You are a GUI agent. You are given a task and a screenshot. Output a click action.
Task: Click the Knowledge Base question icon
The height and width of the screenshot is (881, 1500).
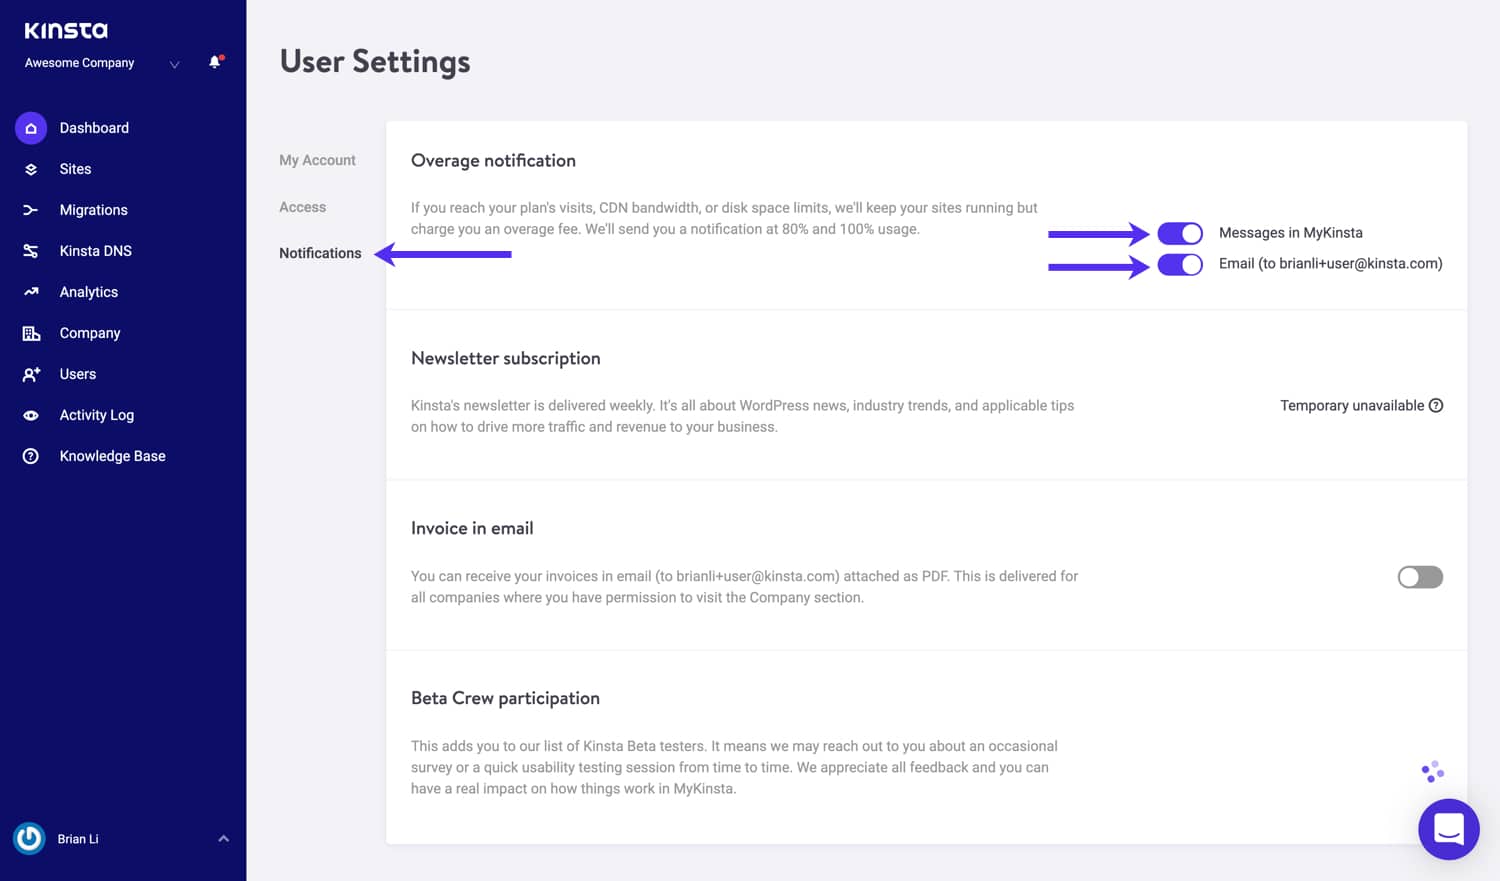tap(31, 456)
